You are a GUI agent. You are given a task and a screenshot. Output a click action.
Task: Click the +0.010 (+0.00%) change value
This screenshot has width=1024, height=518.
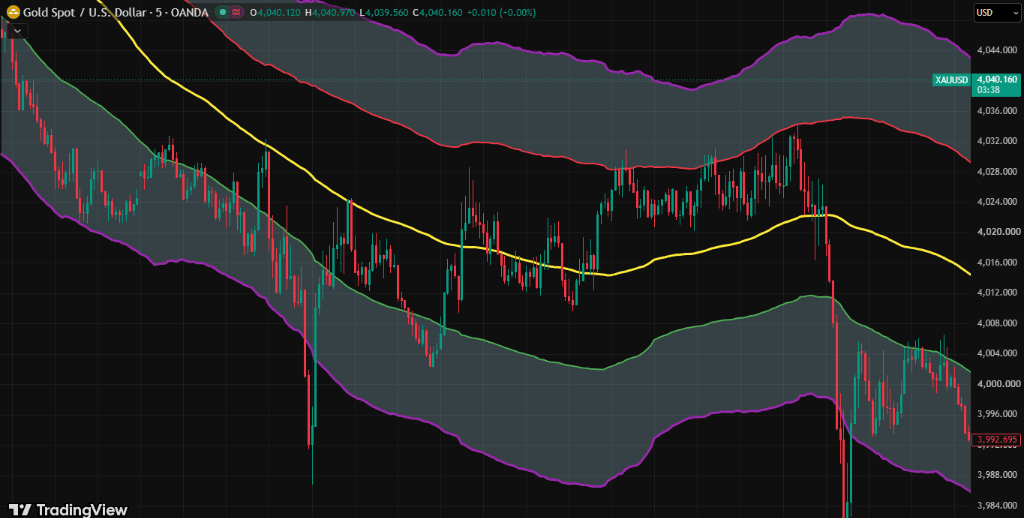click(504, 12)
